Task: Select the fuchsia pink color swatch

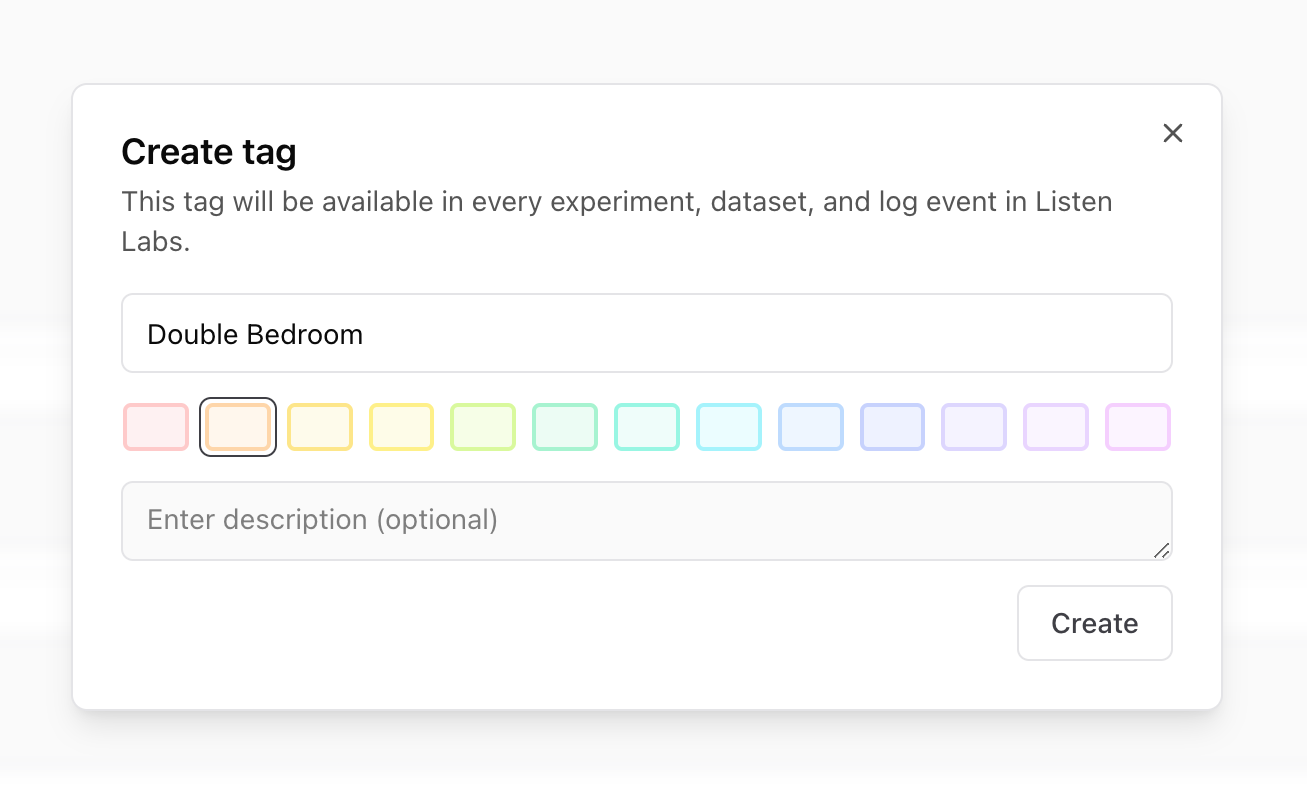Action: 1138,427
